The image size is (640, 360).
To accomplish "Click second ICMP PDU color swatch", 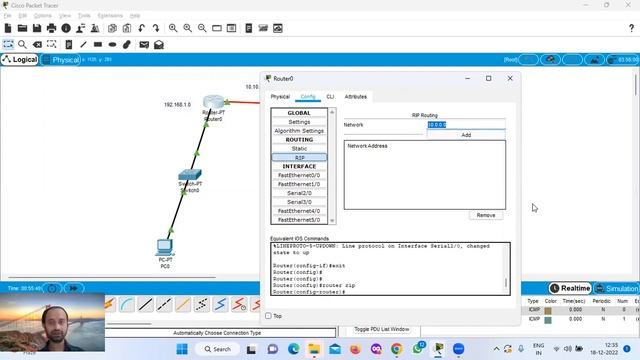I will 548,320.
